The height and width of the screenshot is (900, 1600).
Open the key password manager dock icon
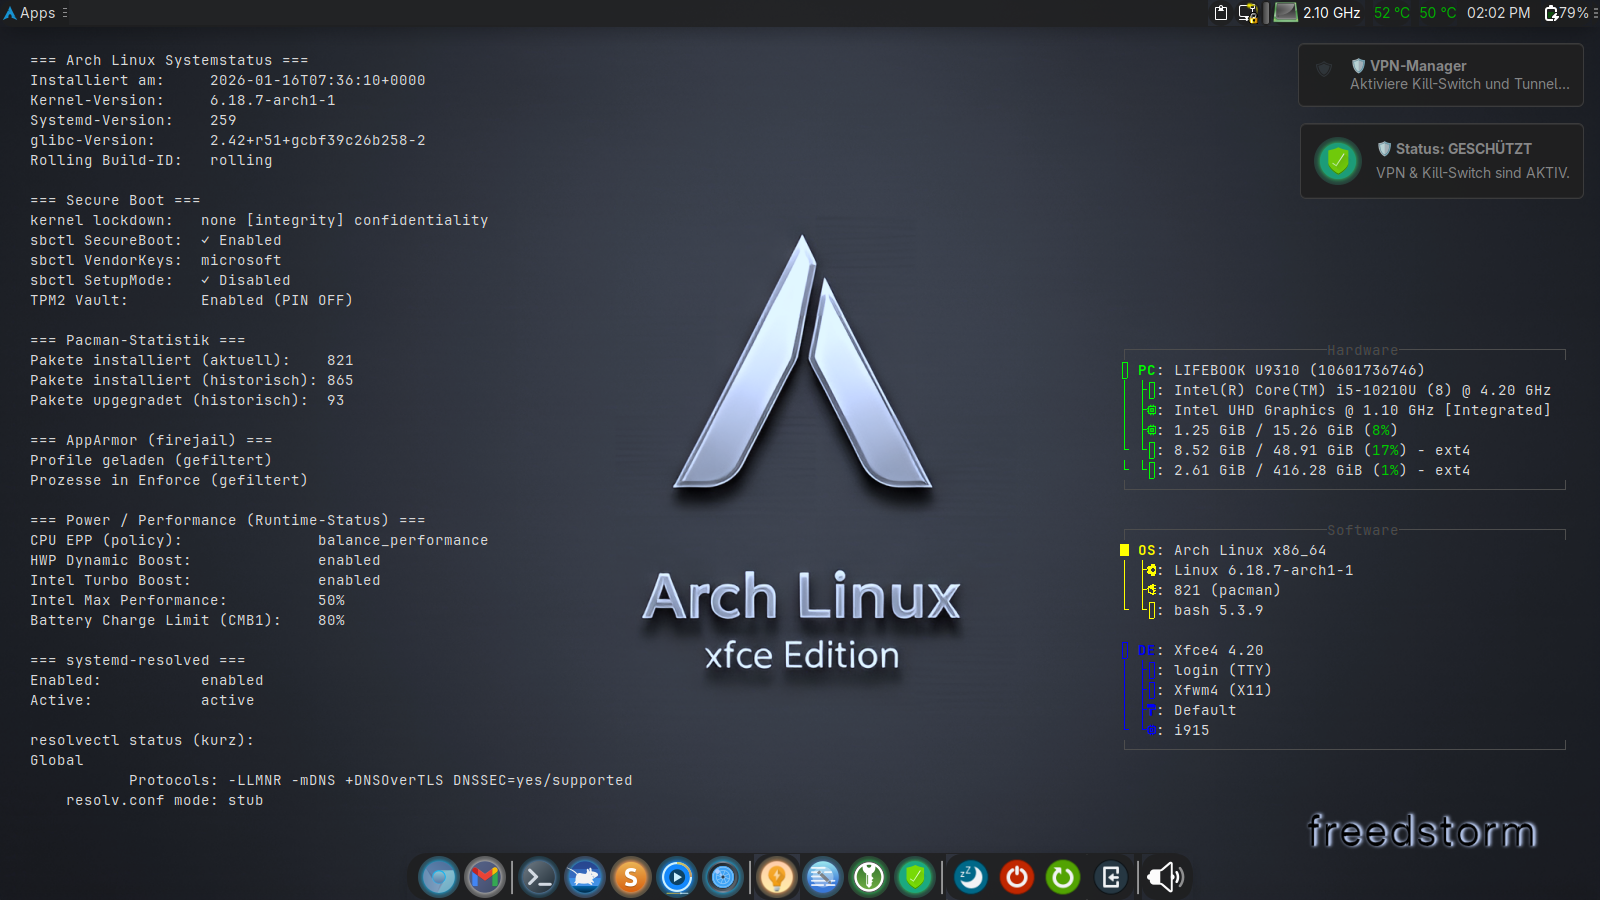coord(869,878)
